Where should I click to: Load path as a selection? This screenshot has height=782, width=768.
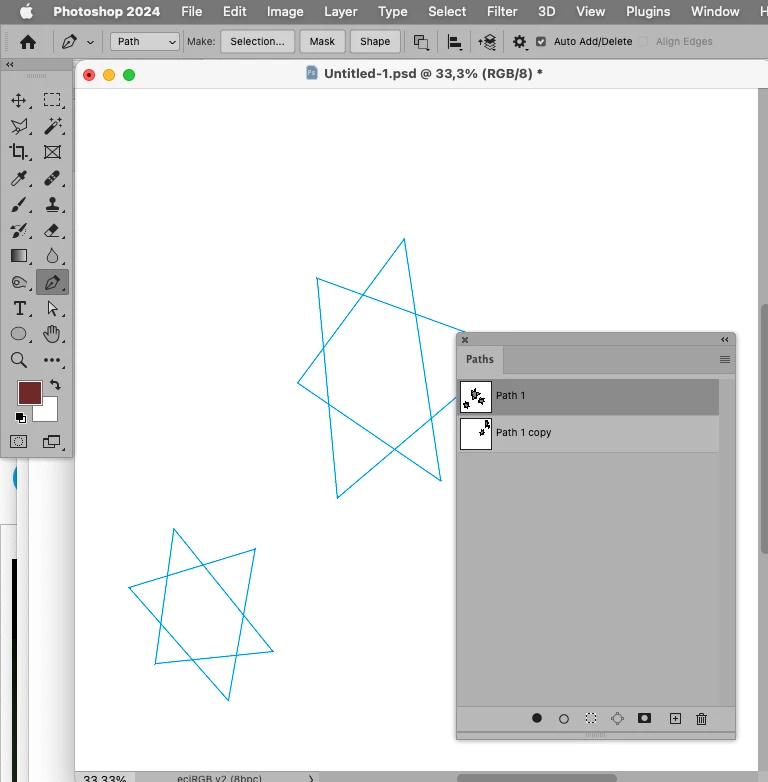(591, 718)
